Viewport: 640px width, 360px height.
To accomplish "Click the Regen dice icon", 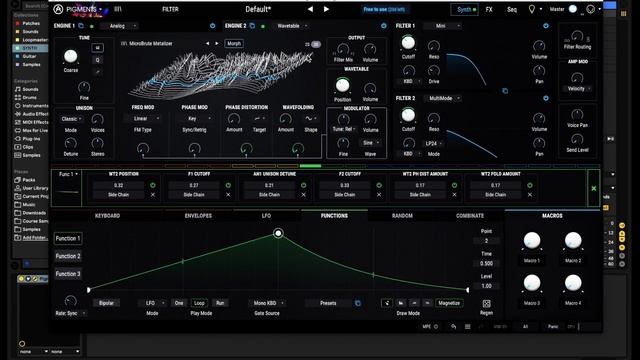I will pos(486,304).
